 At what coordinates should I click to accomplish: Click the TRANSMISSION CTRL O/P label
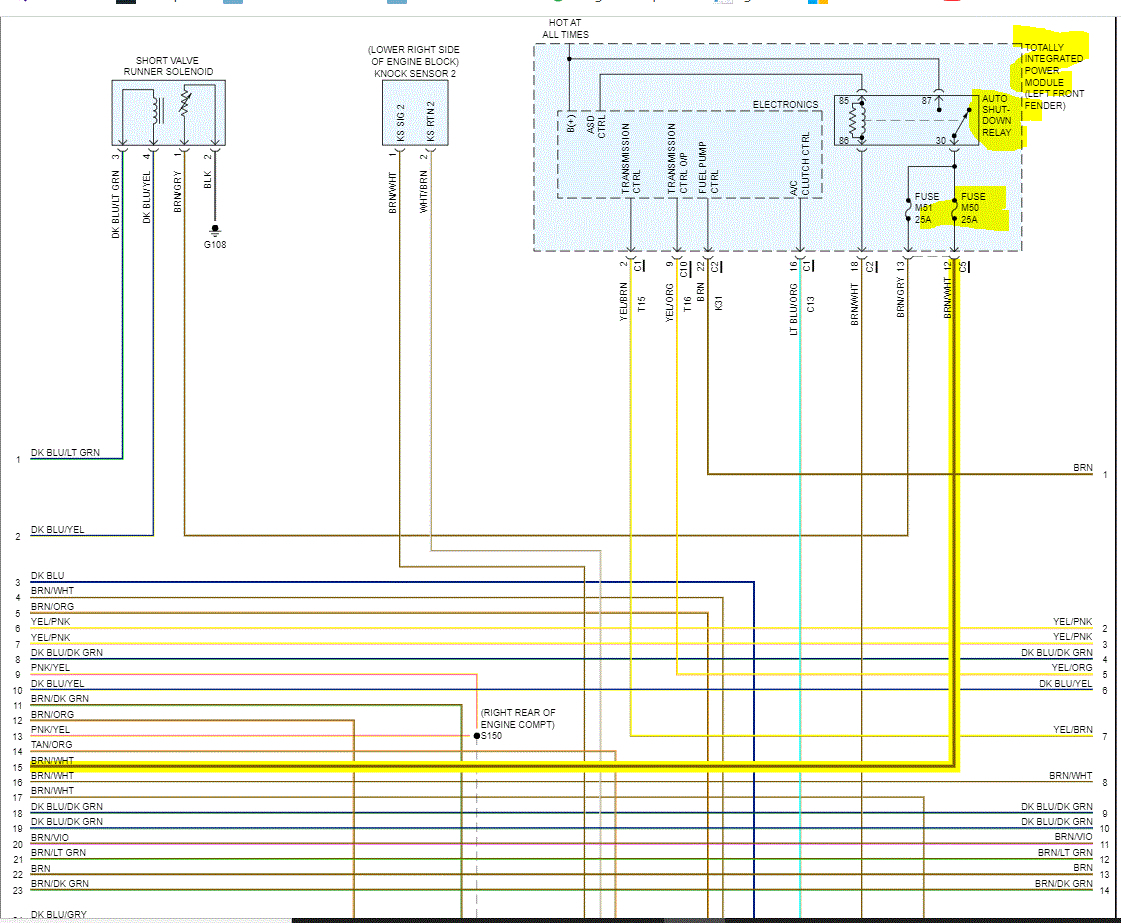click(678, 159)
